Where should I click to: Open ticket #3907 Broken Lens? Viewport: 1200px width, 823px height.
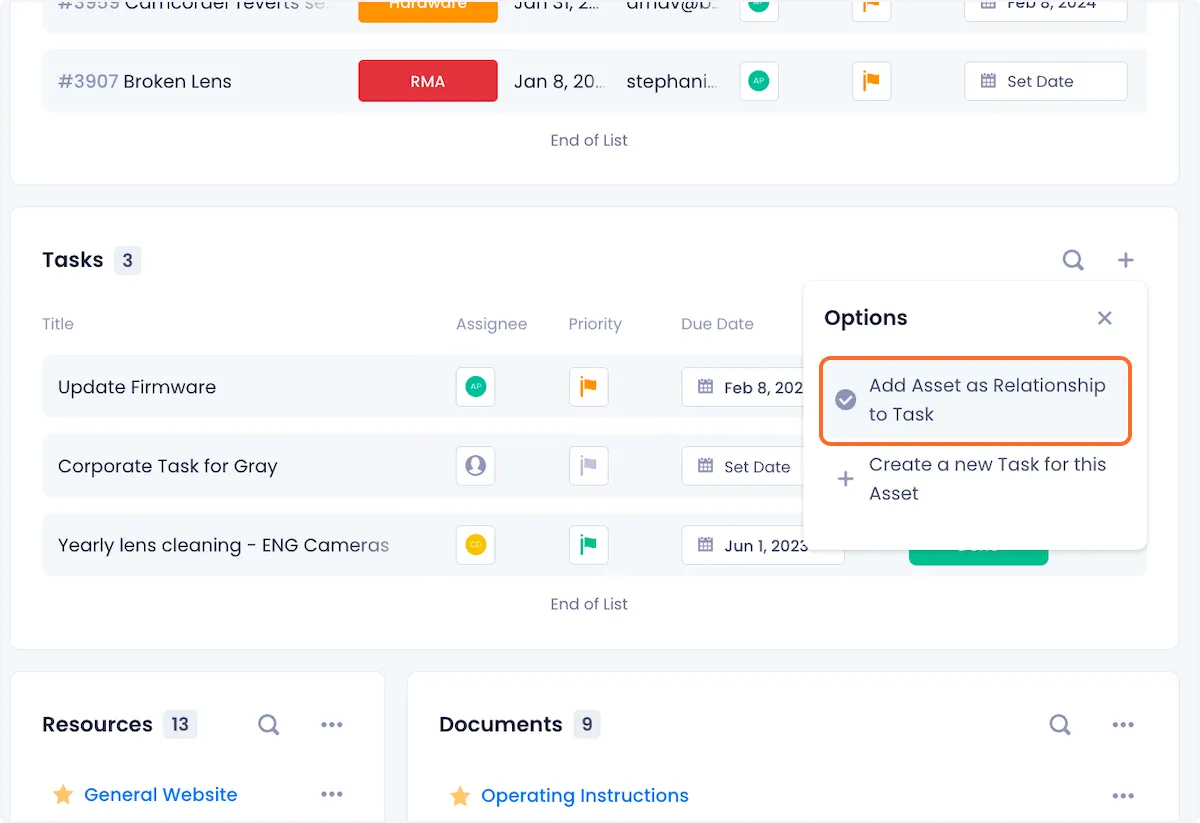point(145,81)
